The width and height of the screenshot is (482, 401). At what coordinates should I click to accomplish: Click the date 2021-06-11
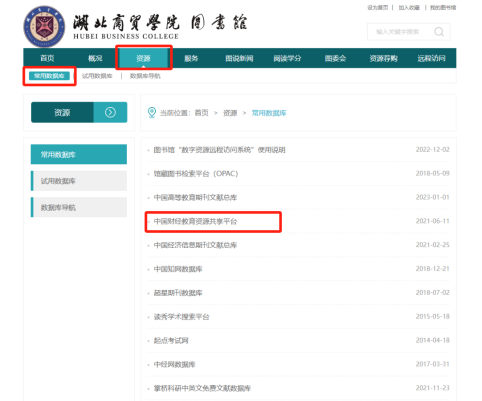(433, 221)
